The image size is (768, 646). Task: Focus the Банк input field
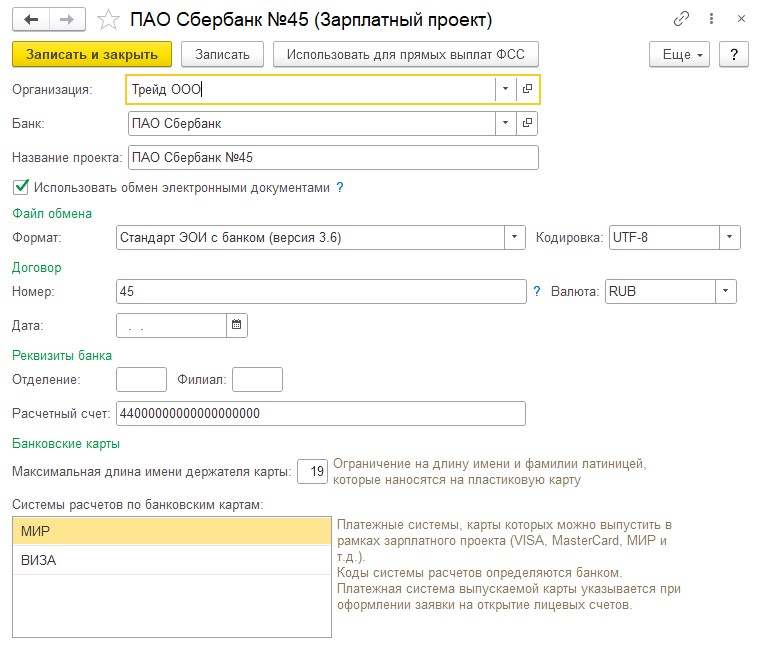[312, 123]
